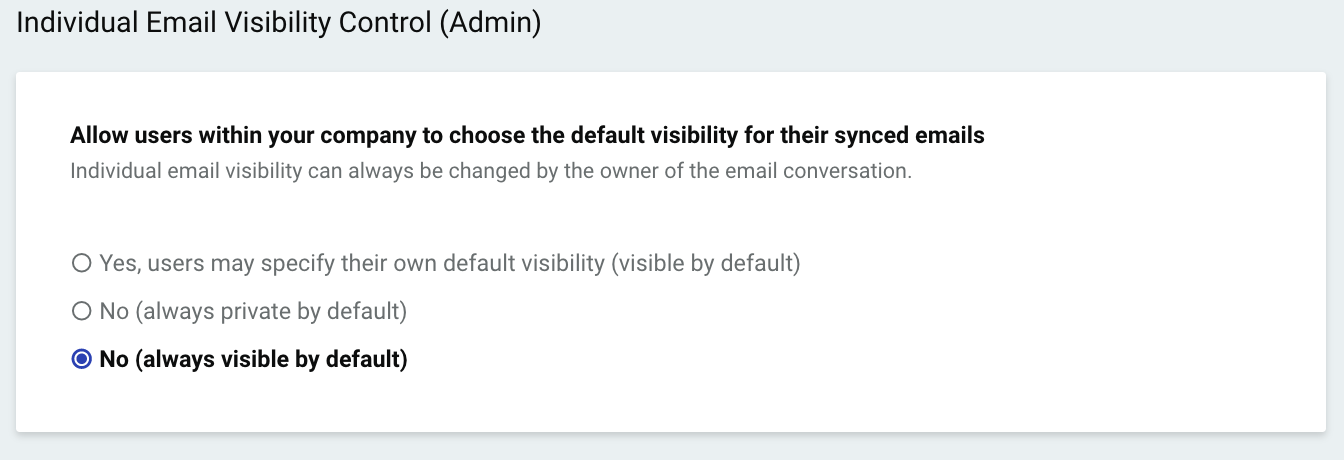Click the empty circle beside 'No (always private'
The width and height of the screenshot is (1344, 460).
click(x=82, y=312)
